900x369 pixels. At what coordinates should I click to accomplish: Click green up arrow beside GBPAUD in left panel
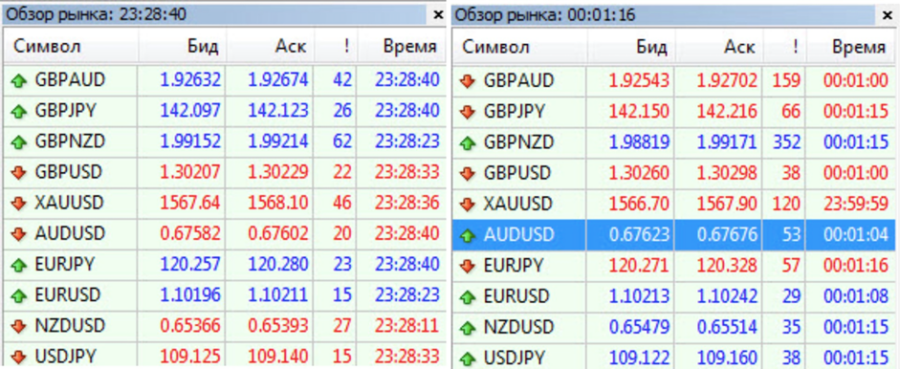19,81
